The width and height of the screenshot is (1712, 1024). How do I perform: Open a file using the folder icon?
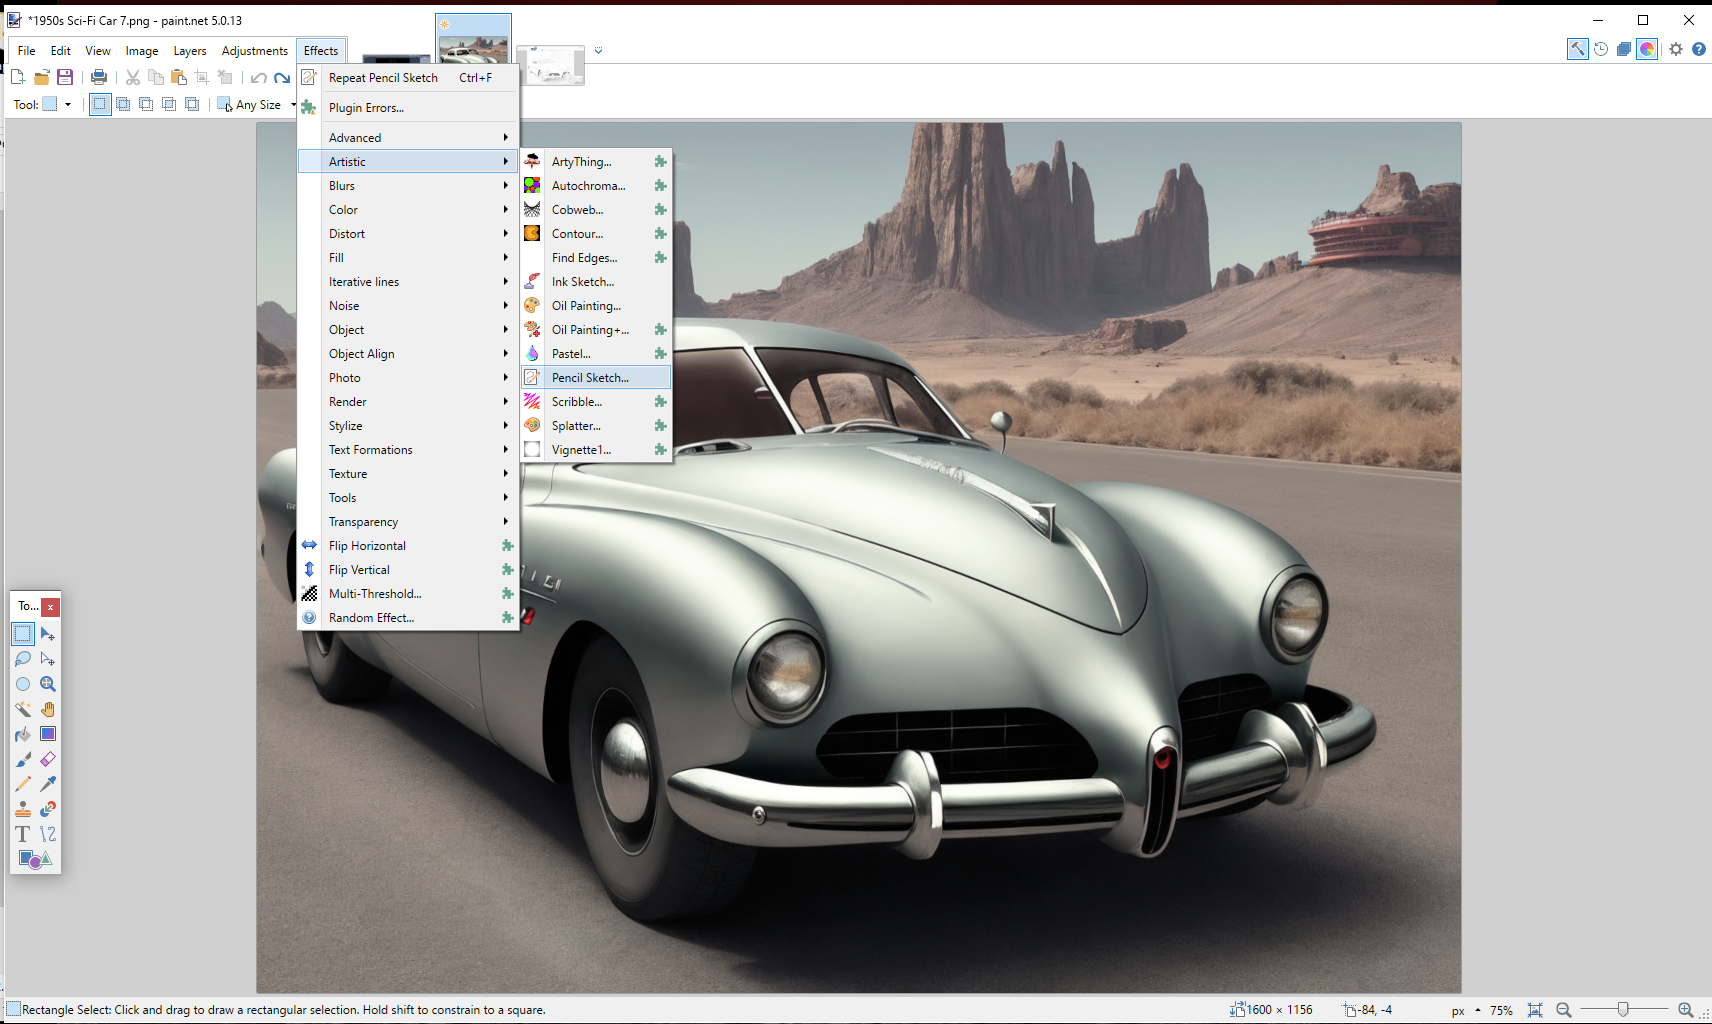point(42,77)
